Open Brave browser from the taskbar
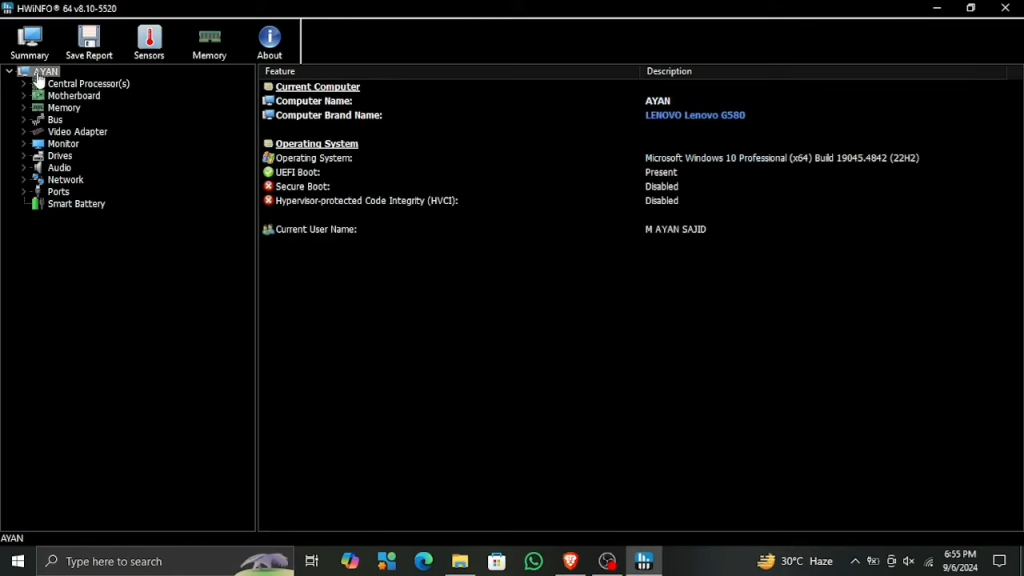 (570, 561)
